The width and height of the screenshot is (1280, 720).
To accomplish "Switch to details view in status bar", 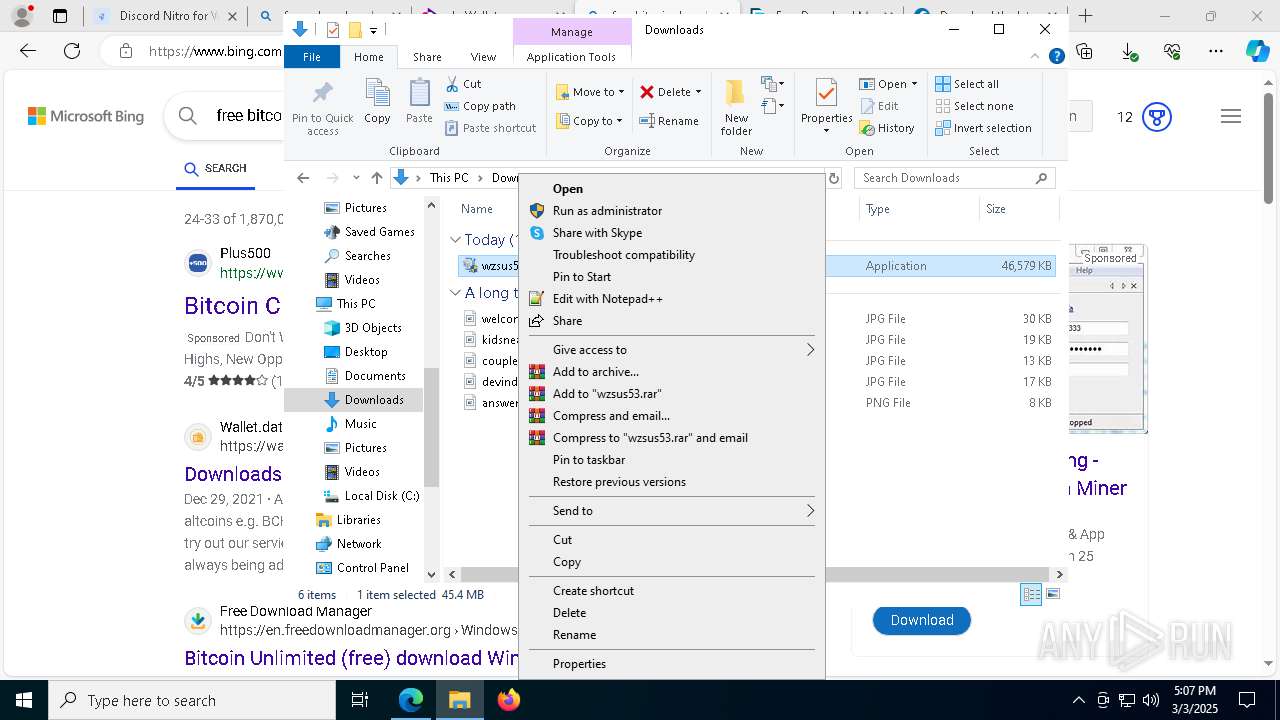I will click(1031, 594).
